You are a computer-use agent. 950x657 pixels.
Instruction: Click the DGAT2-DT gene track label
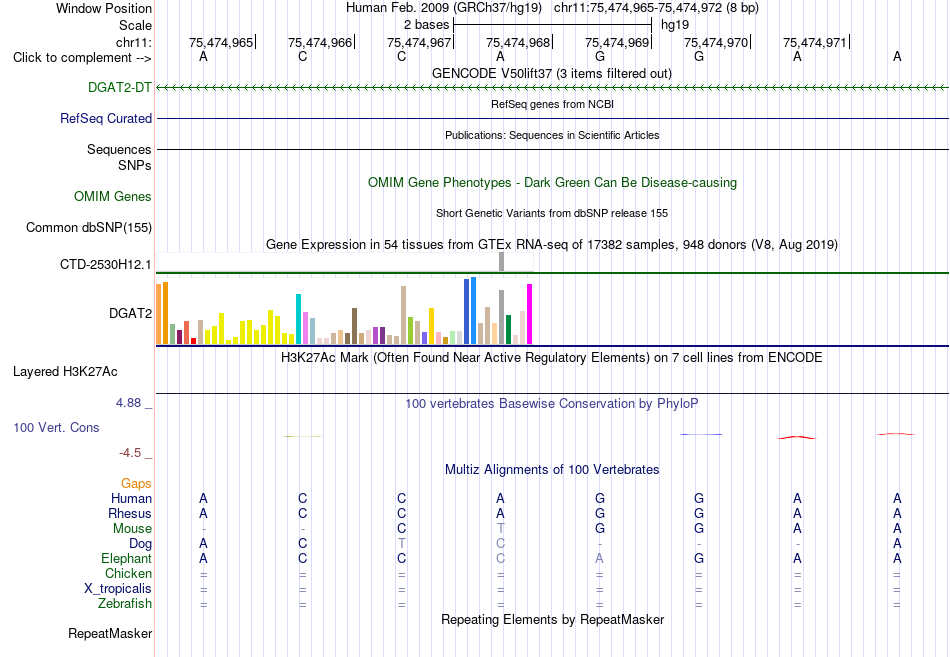tap(119, 87)
